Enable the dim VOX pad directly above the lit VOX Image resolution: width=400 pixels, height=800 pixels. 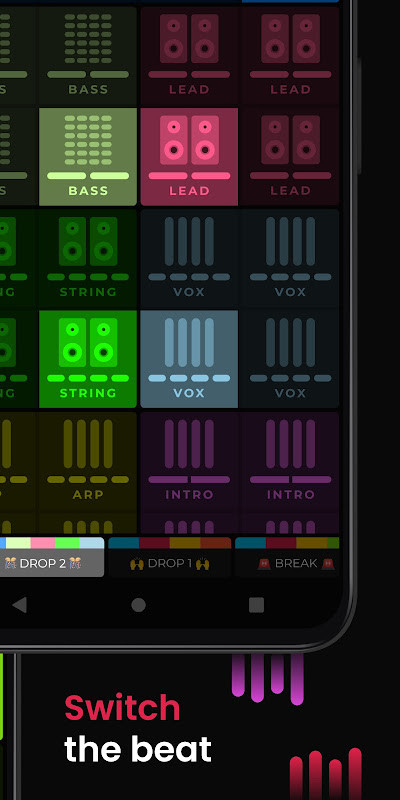click(189, 258)
